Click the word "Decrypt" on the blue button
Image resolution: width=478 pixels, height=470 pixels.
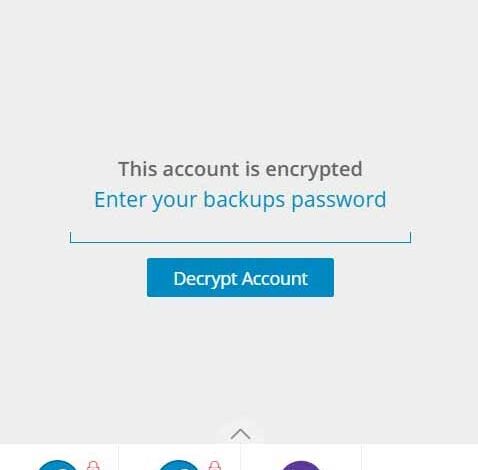tap(205, 279)
